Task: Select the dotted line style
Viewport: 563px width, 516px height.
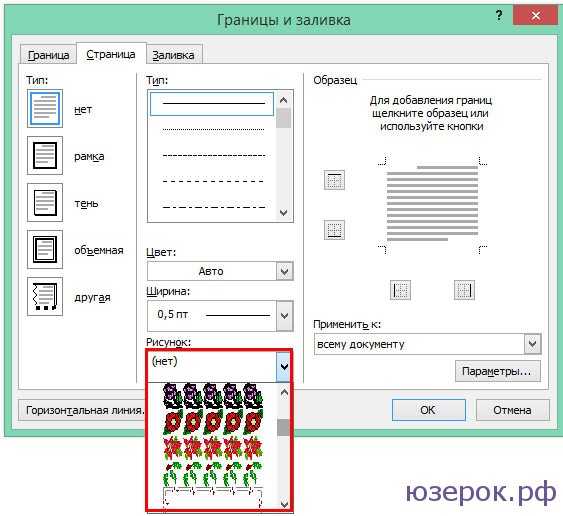Action: pyautogui.click(x=213, y=129)
